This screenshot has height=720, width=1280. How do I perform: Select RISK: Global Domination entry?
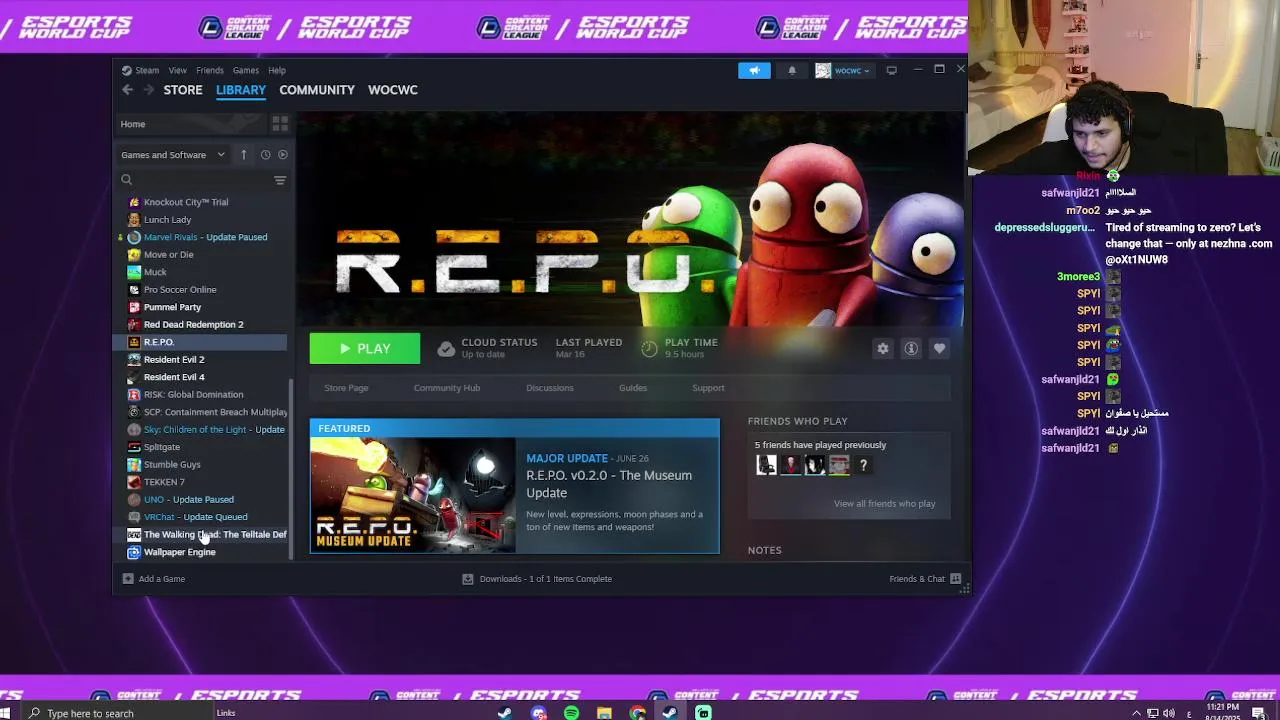194,394
